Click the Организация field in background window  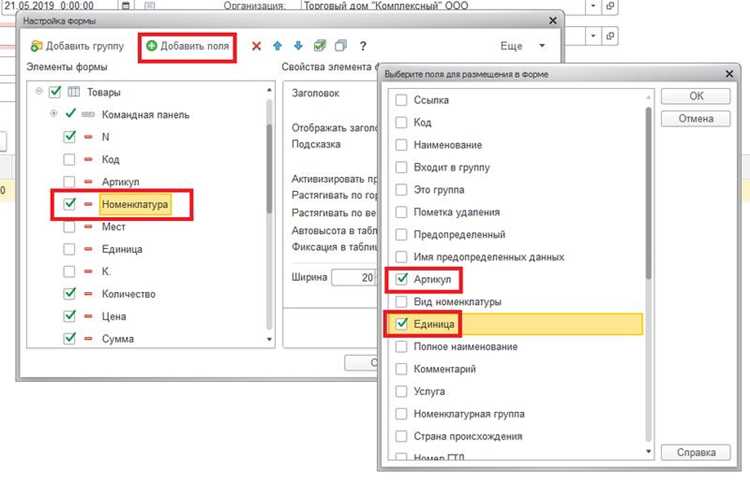pyautogui.click(x=443, y=6)
